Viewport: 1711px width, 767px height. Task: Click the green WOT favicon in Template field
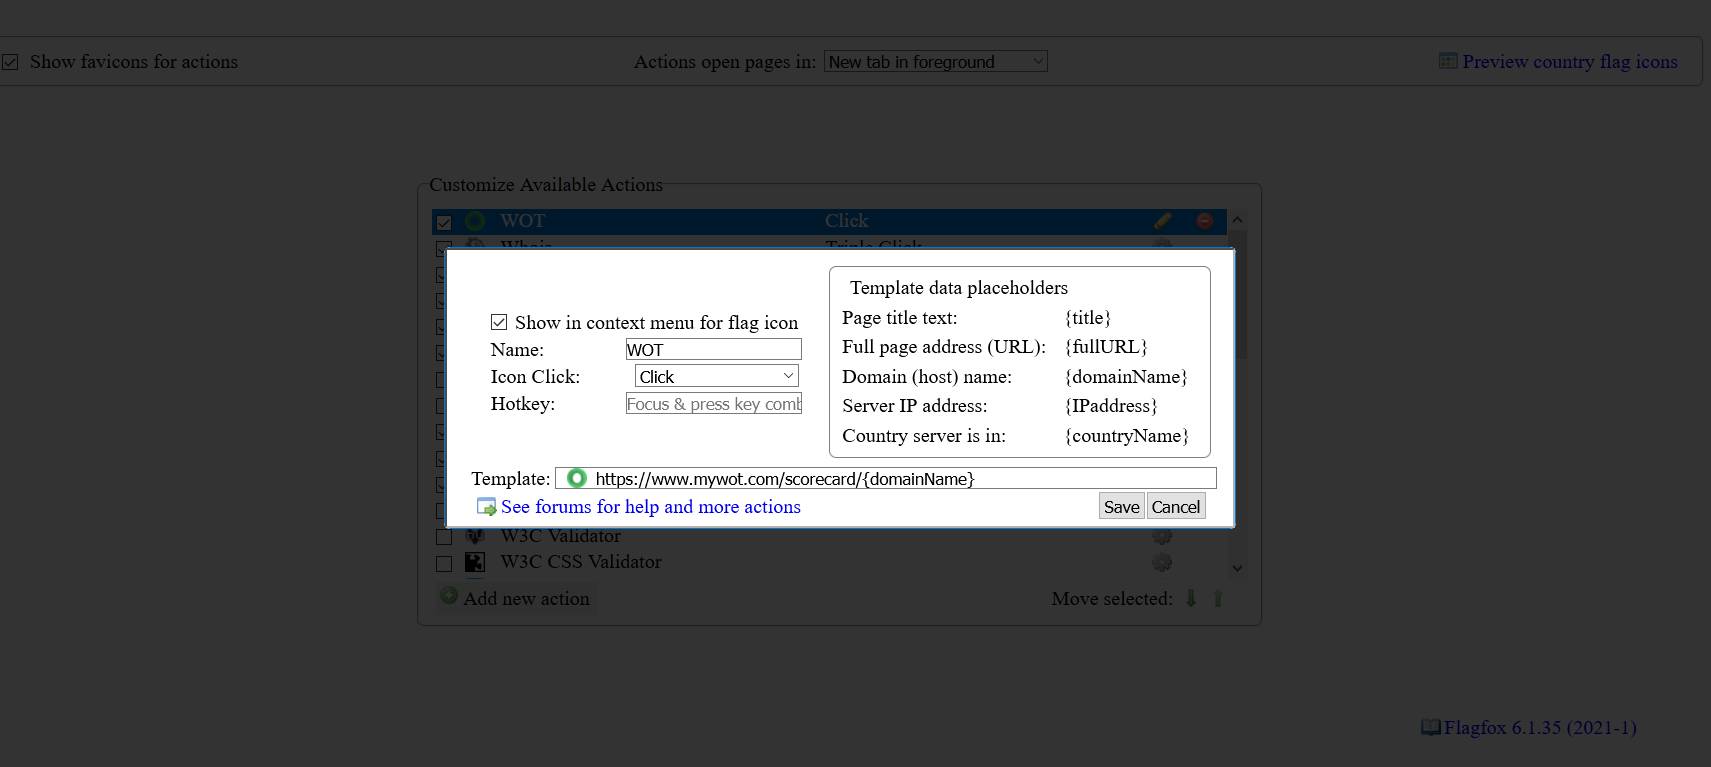coord(576,479)
